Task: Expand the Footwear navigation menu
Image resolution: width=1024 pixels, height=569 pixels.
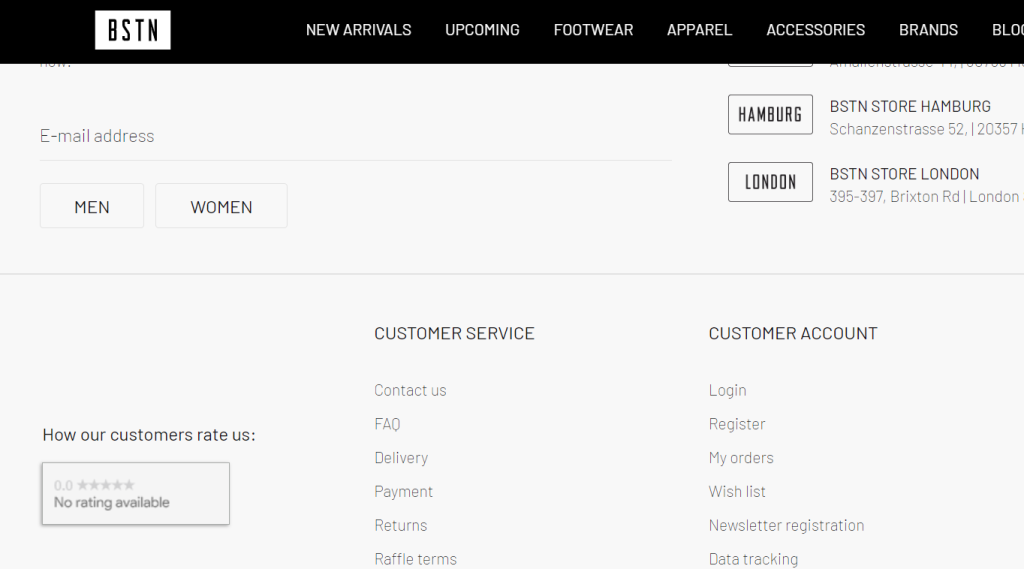Action: coord(593,30)
